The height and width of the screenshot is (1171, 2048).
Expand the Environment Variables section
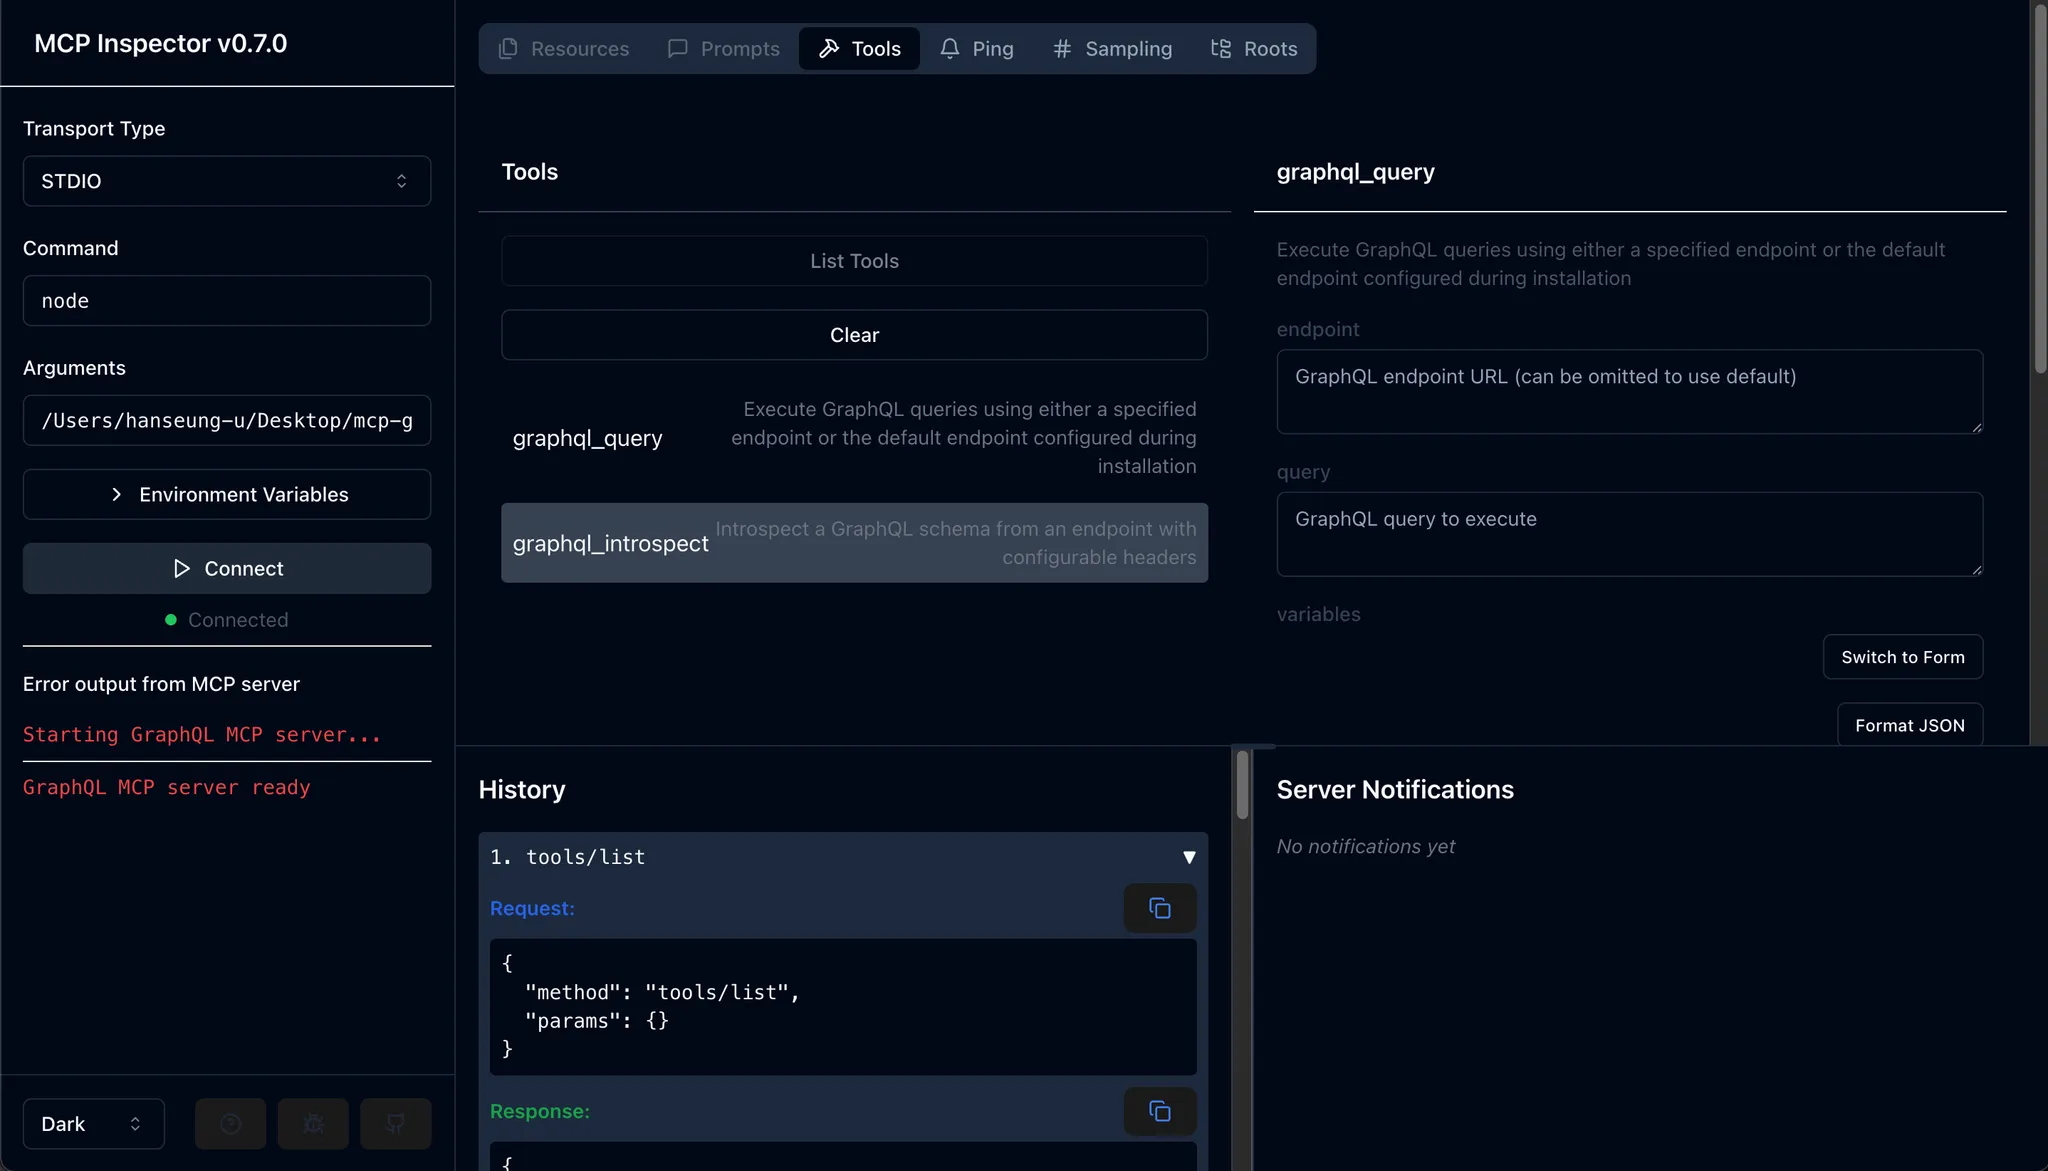point(227,494)
